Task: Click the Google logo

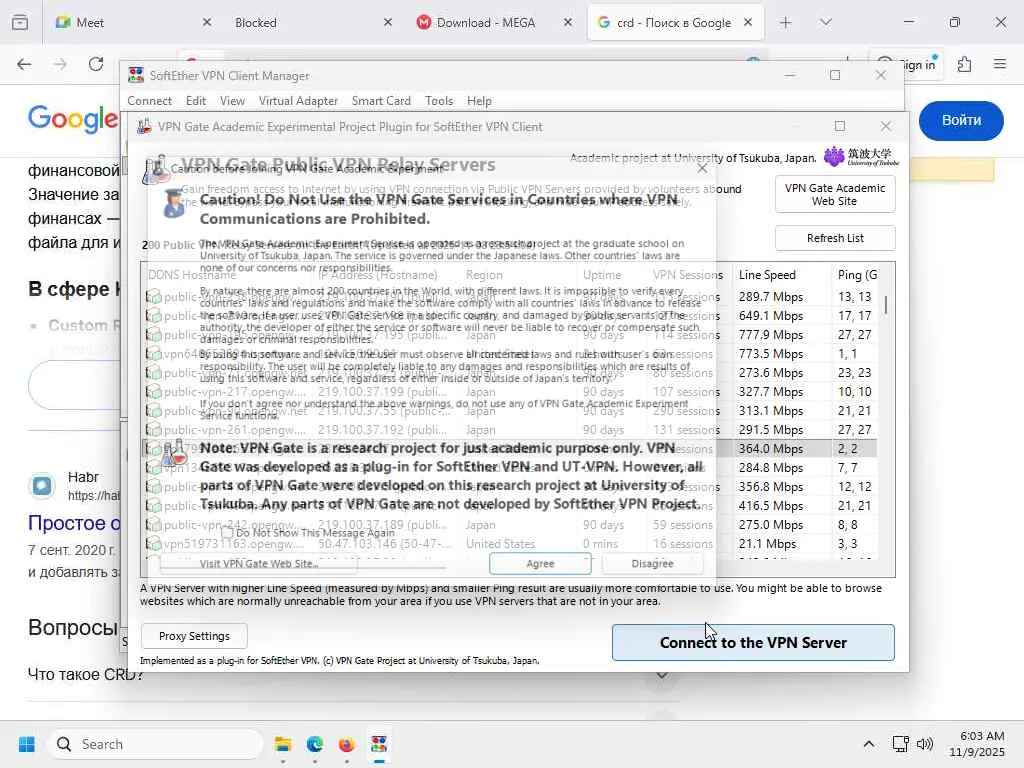Action: pos(73,119)
